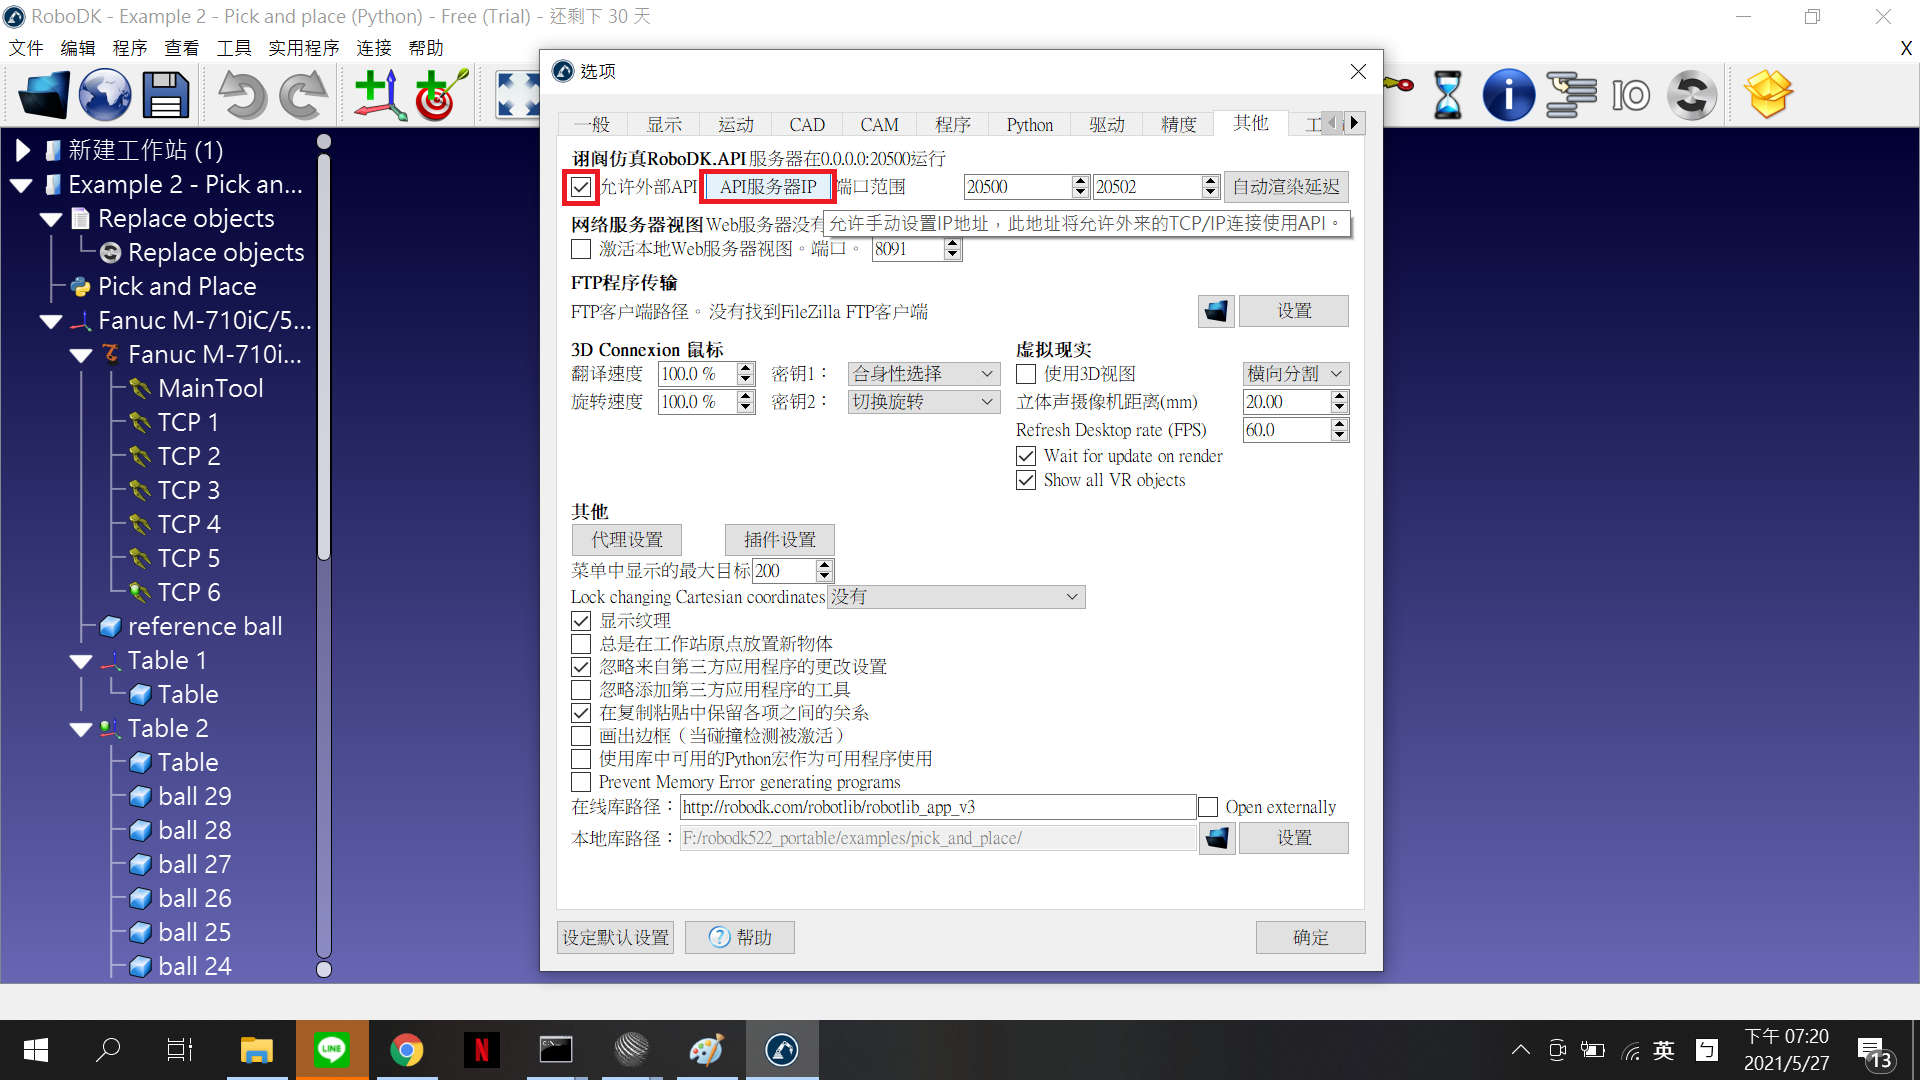The image size is (1920, 1080).
Task: Uncheck the 允许外部API checkbox
Action: (581, 187)
